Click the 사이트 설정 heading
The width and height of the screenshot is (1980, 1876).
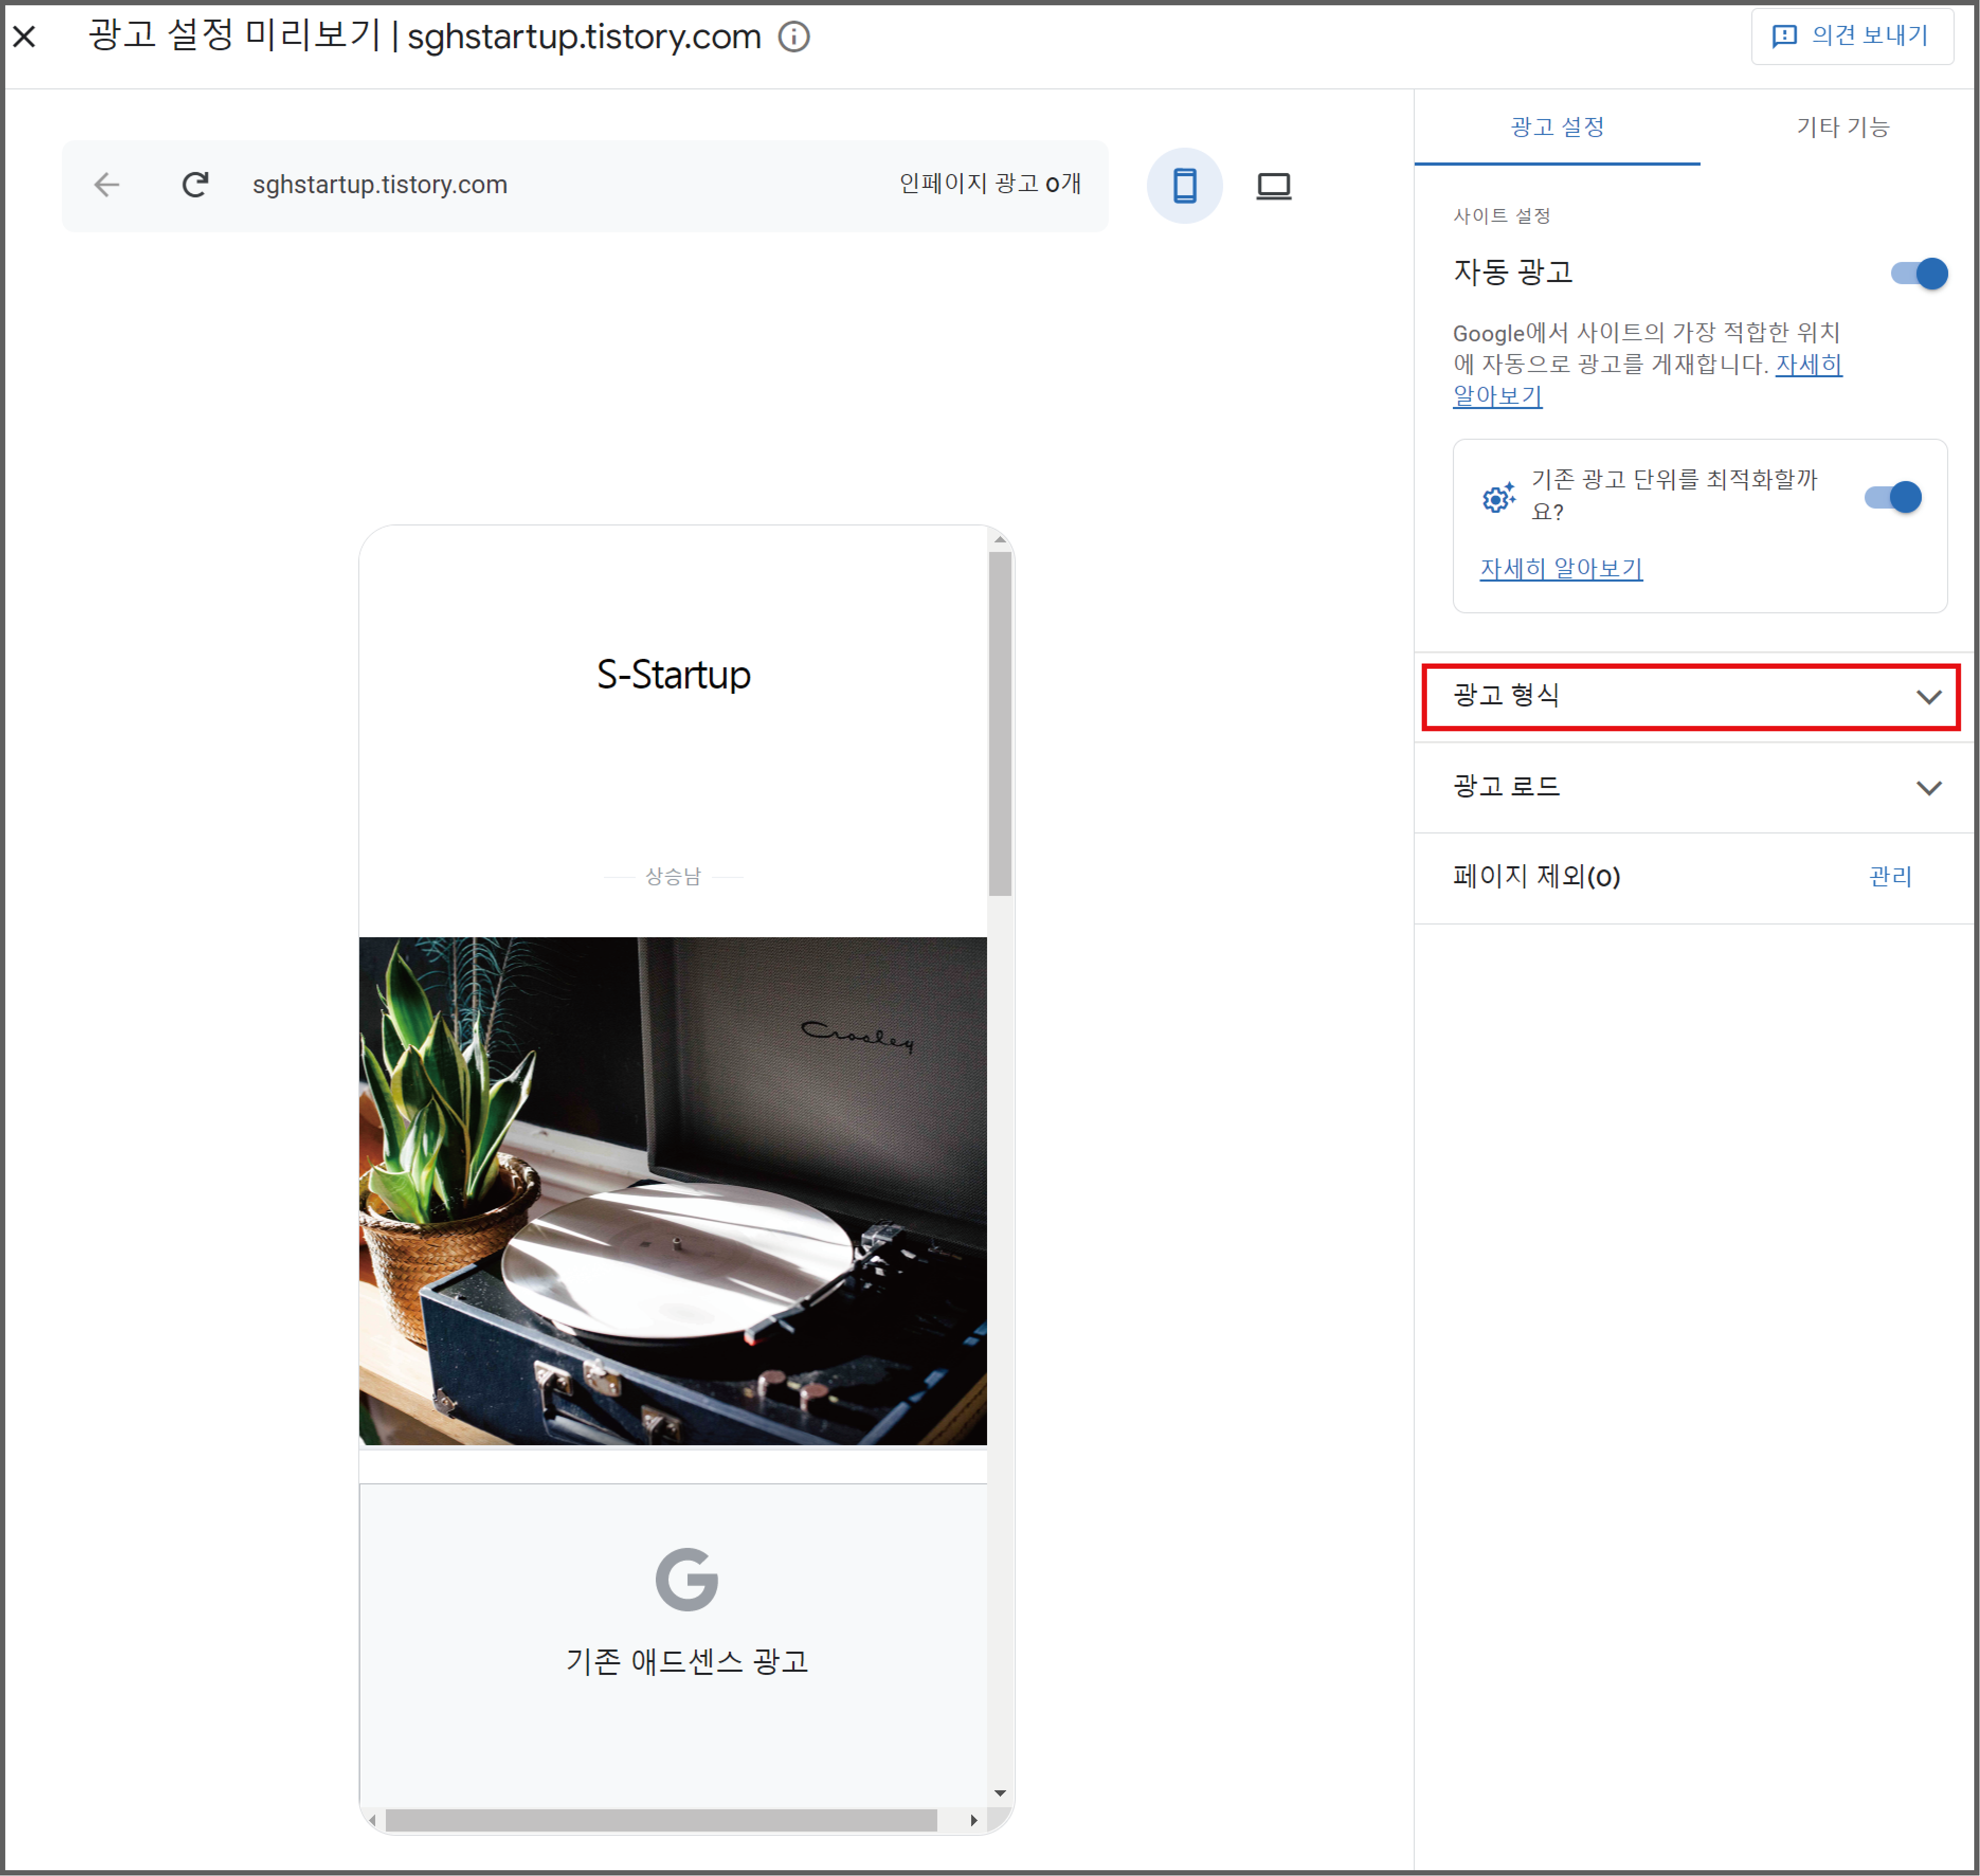tap(1501, 216)
